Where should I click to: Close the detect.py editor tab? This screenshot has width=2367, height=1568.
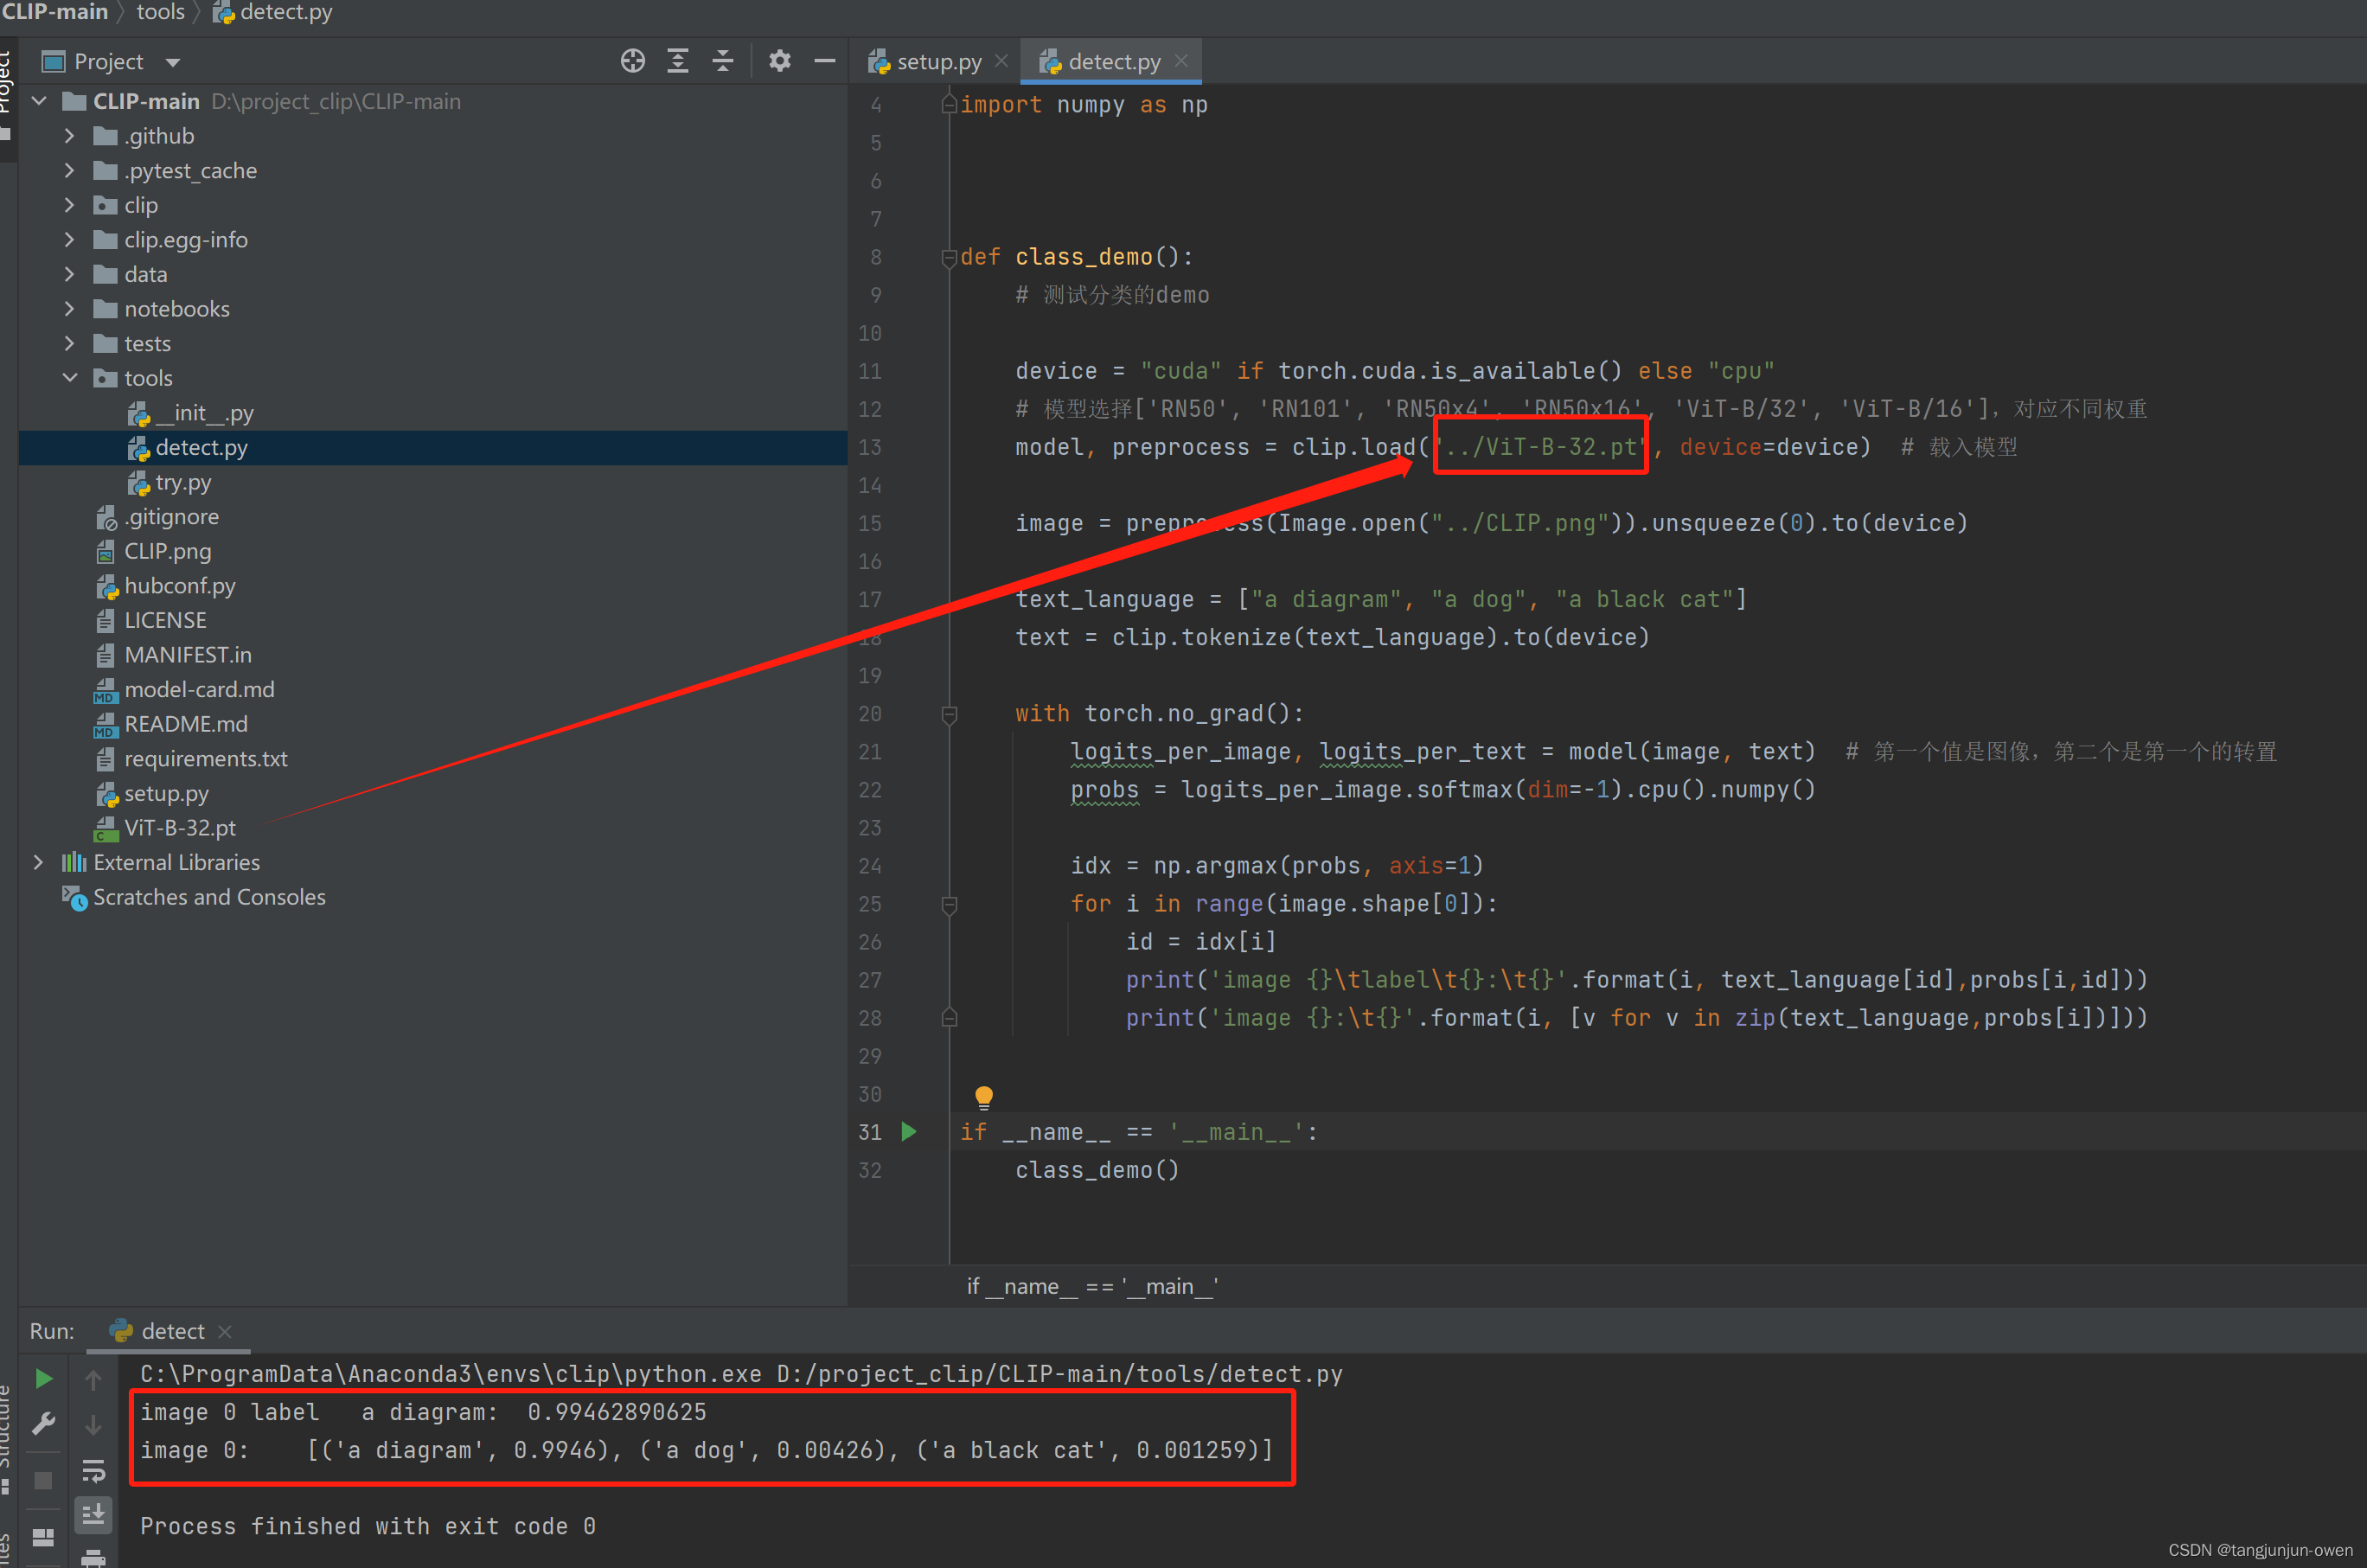1181,61
